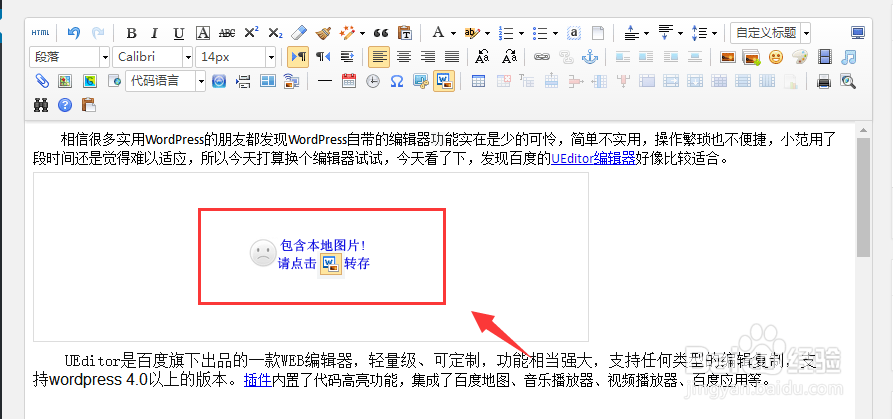Insert the current time with clock icon

pyautogui.click(x=372, y=81)
